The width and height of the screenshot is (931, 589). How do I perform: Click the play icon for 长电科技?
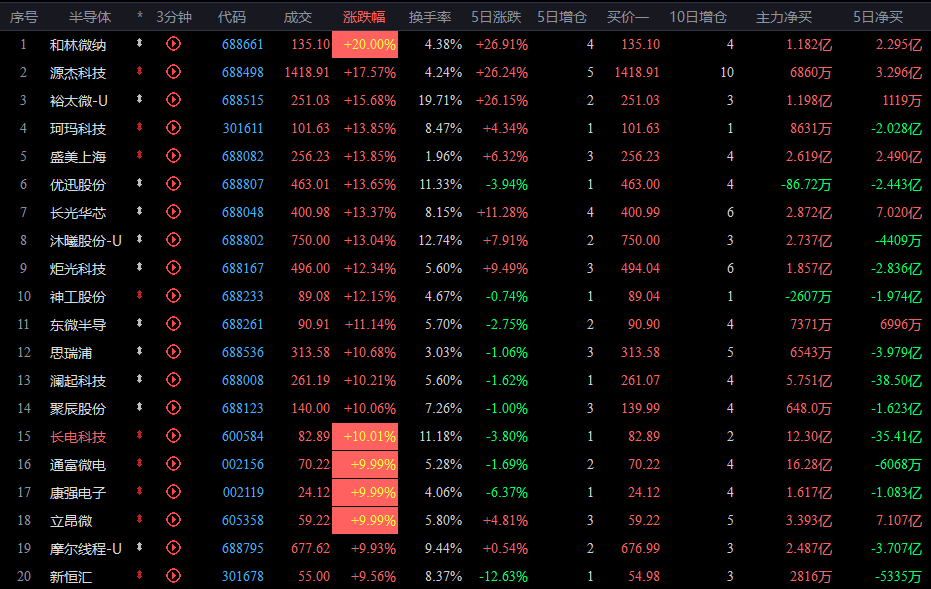tap(173, 436)
